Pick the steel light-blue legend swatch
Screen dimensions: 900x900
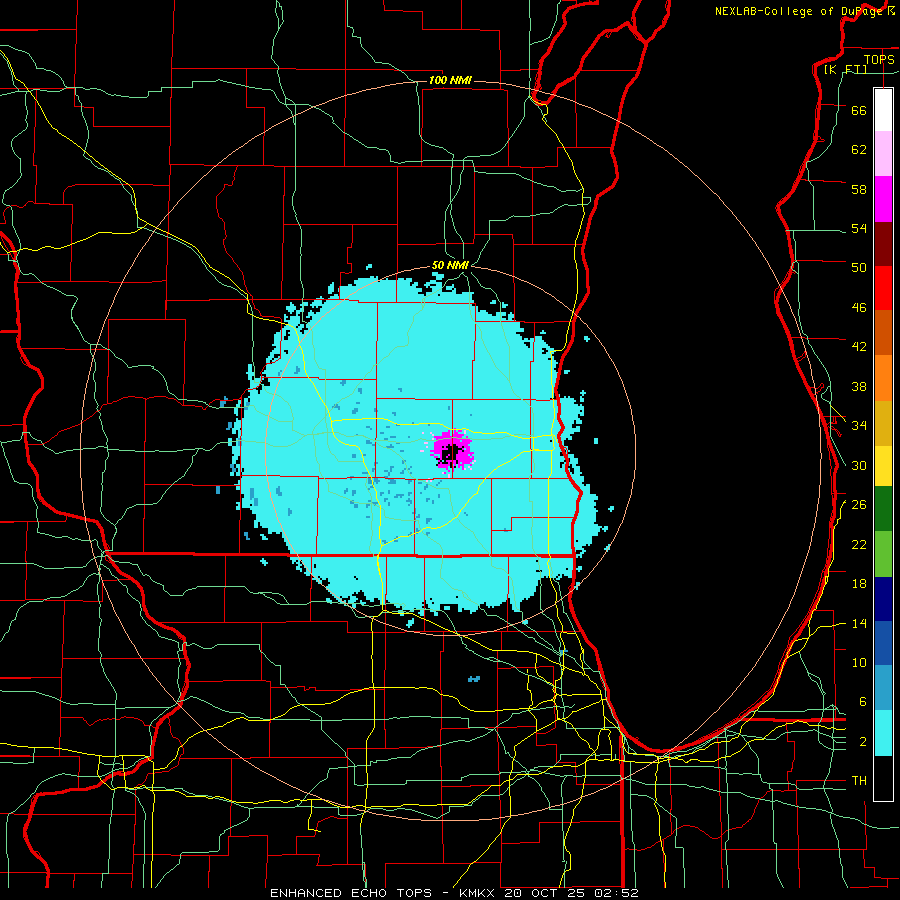(x=883, y=688)
